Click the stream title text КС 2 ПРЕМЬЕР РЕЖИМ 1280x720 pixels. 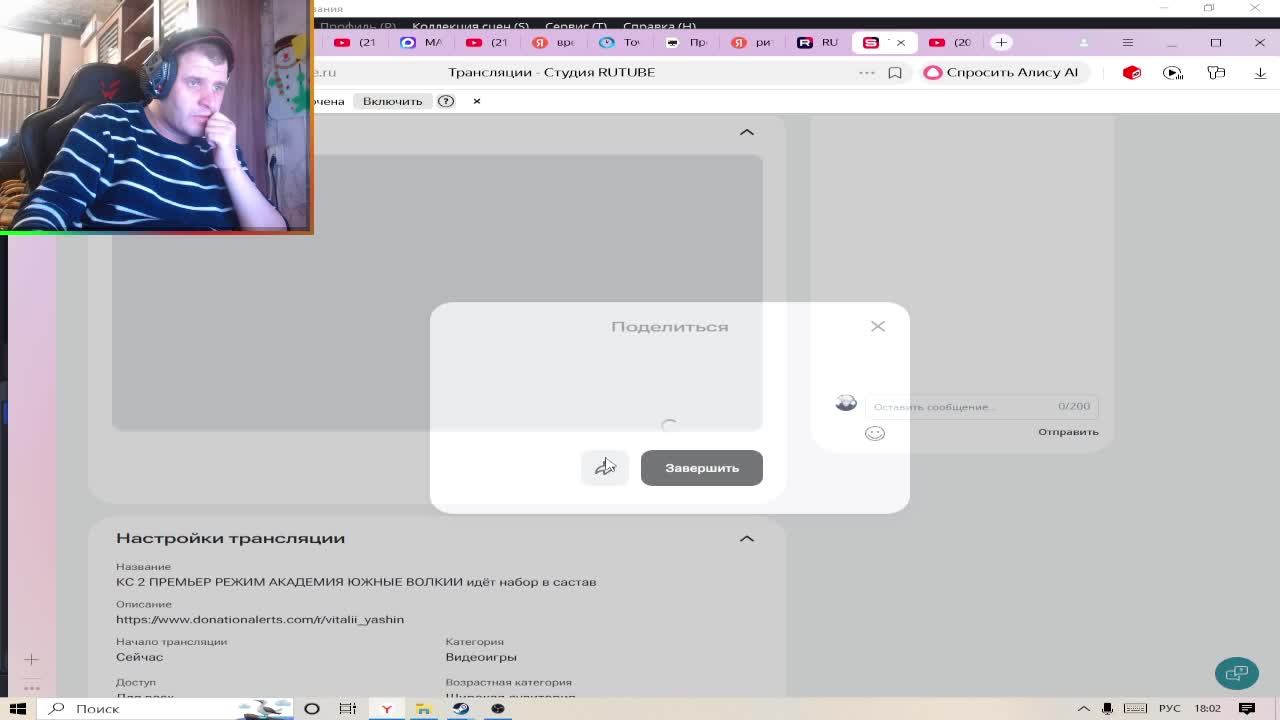click(356, 582)
